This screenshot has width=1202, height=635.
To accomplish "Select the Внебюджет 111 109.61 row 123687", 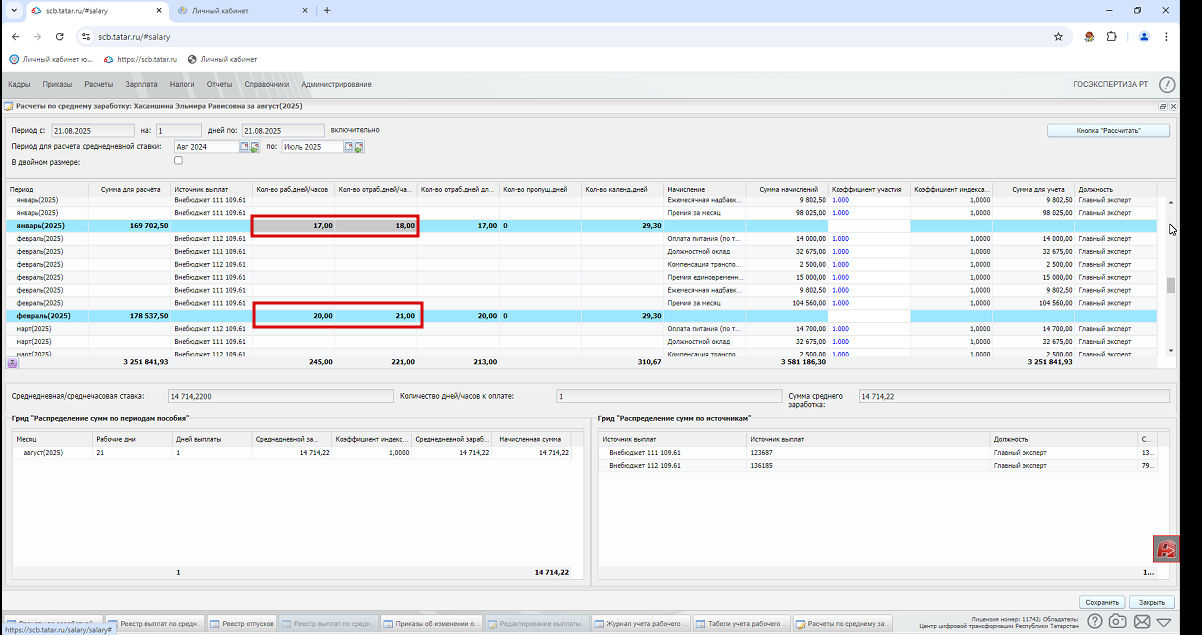I will pyautogui.click(x=877, y=453).
